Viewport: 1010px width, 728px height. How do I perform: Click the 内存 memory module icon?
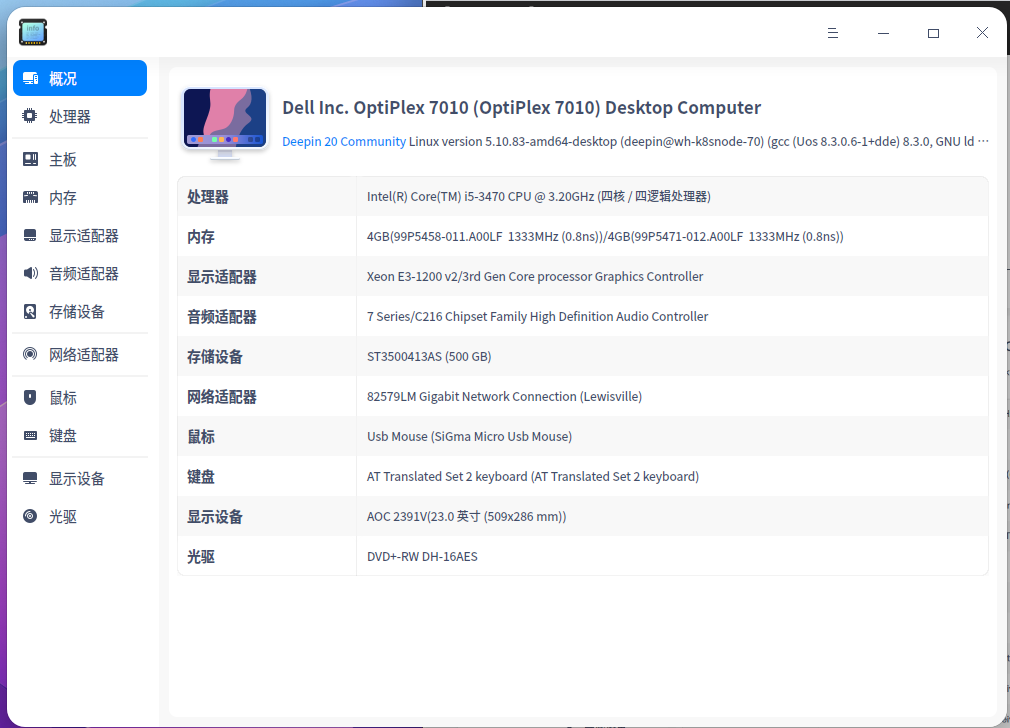(x=30, y=197)
